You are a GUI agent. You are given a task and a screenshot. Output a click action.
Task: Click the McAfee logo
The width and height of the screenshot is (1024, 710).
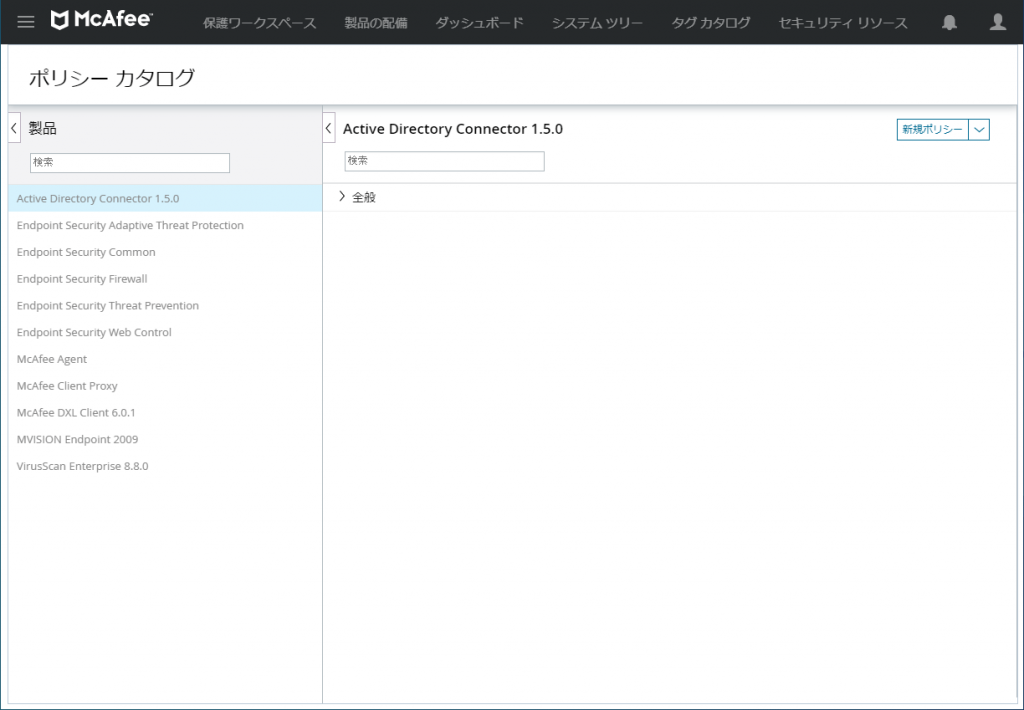click(101, 20)
